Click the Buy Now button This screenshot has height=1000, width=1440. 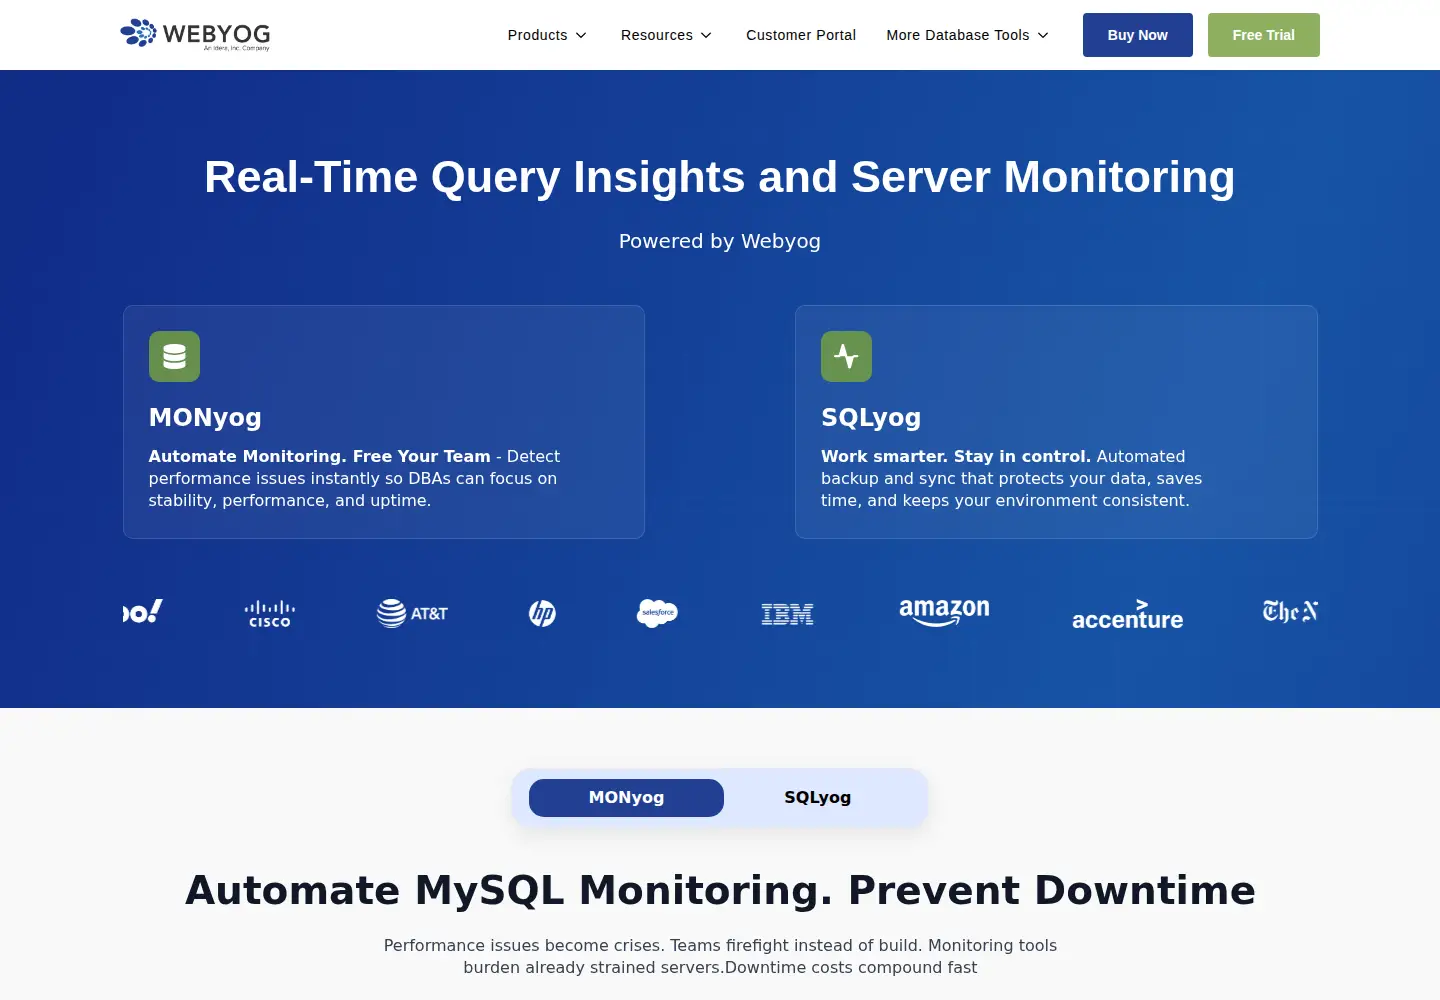[x=1138, y=35]
